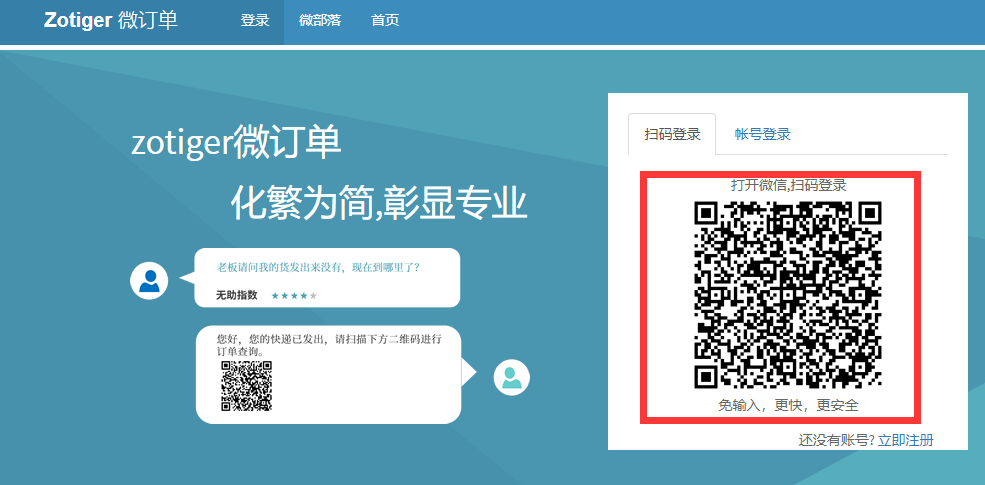Go to 首页 in navigation bar
The height and width of the screenshot is (485, 985).
click(385, 21)
